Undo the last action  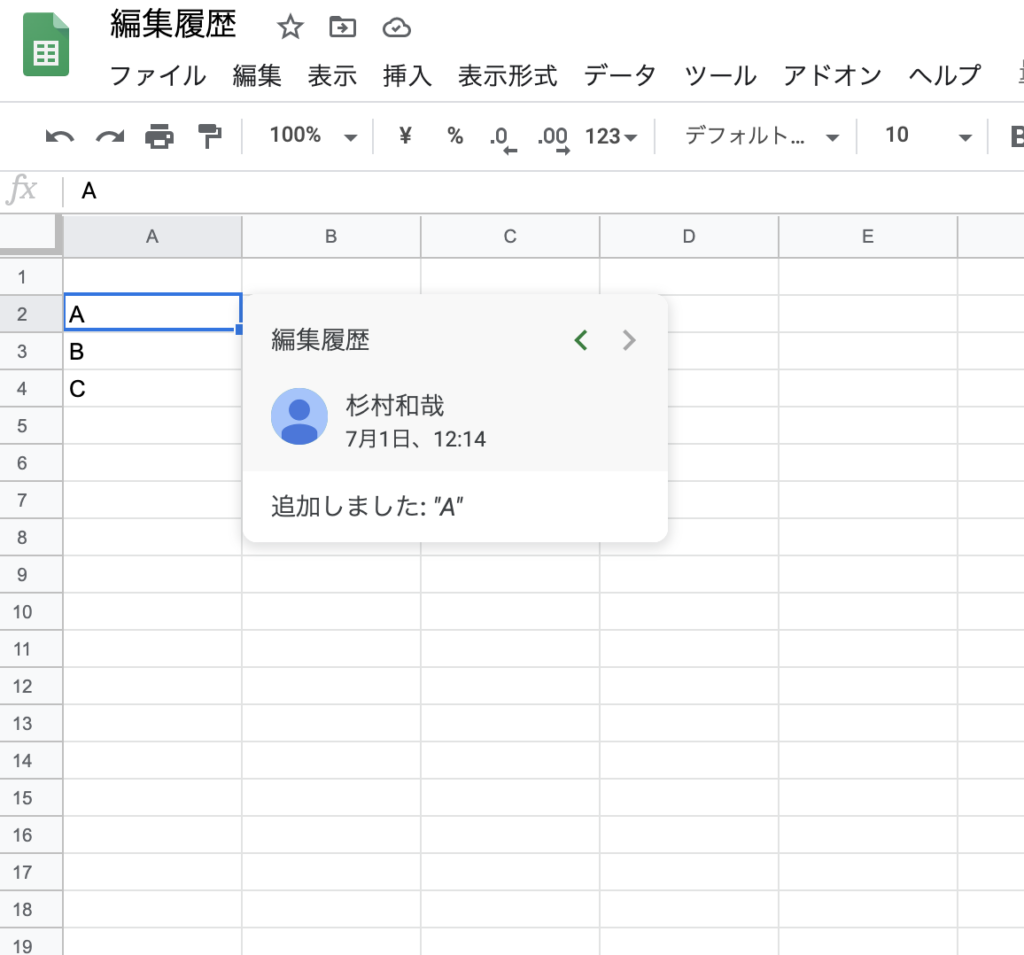pos(59,137)
